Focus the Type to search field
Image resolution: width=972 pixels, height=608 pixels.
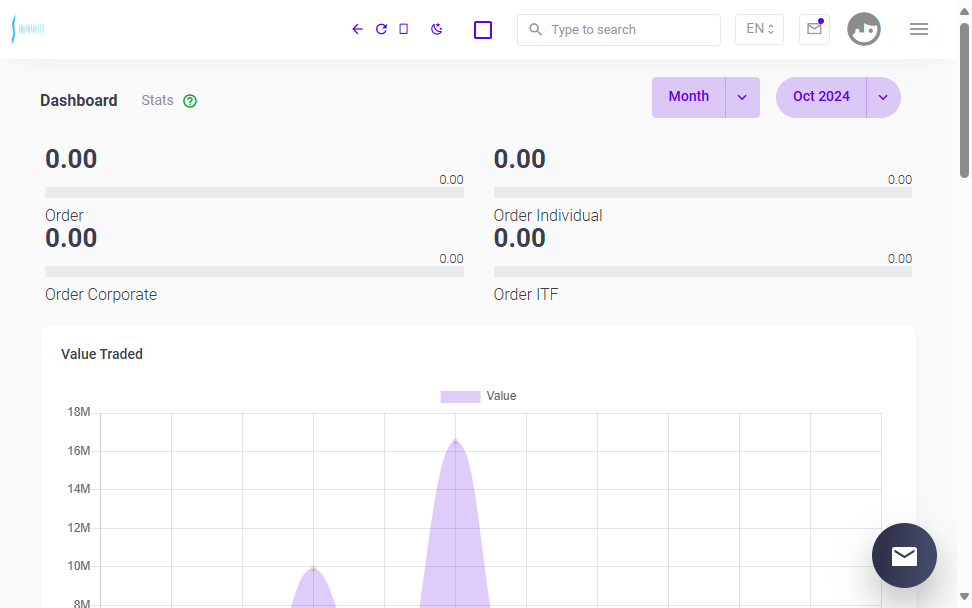(x=619, y=30)
